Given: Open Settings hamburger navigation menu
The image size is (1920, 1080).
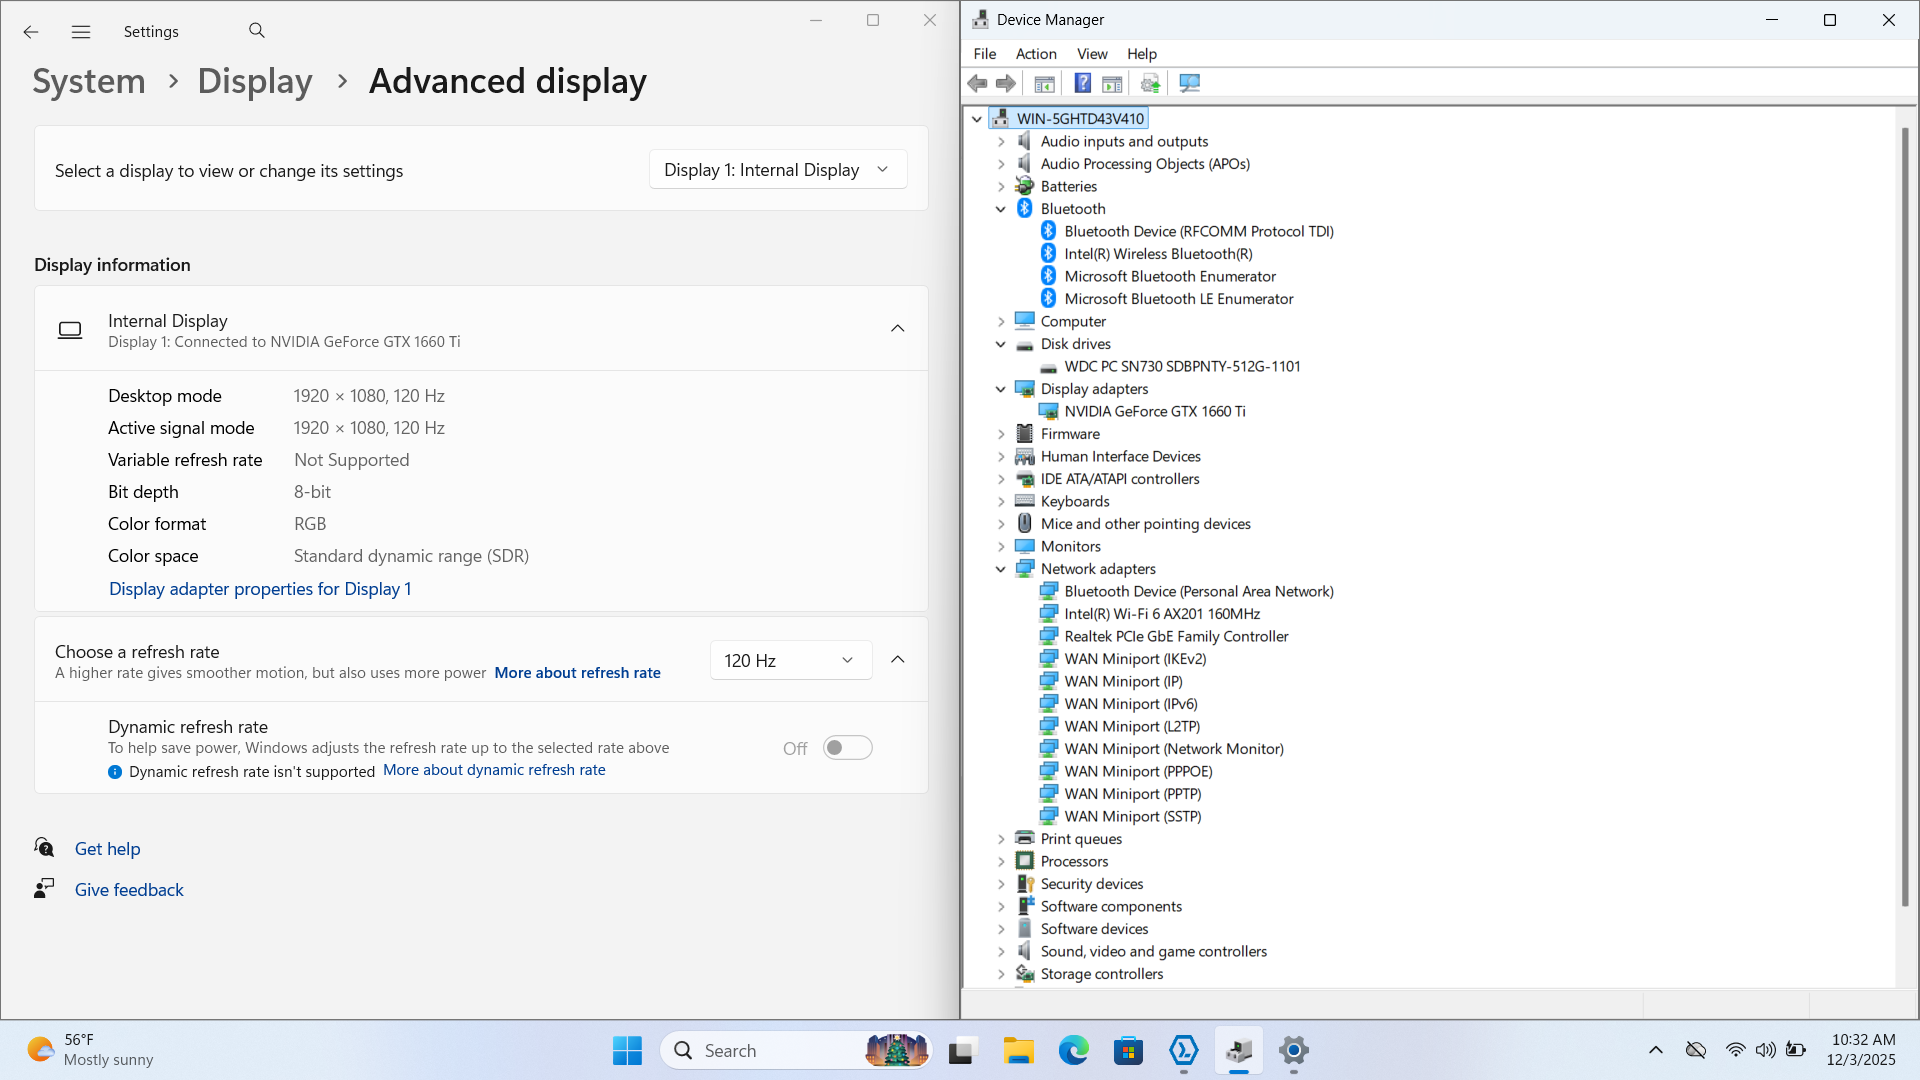Looking at the screenshot, I should tap(81, 32).
